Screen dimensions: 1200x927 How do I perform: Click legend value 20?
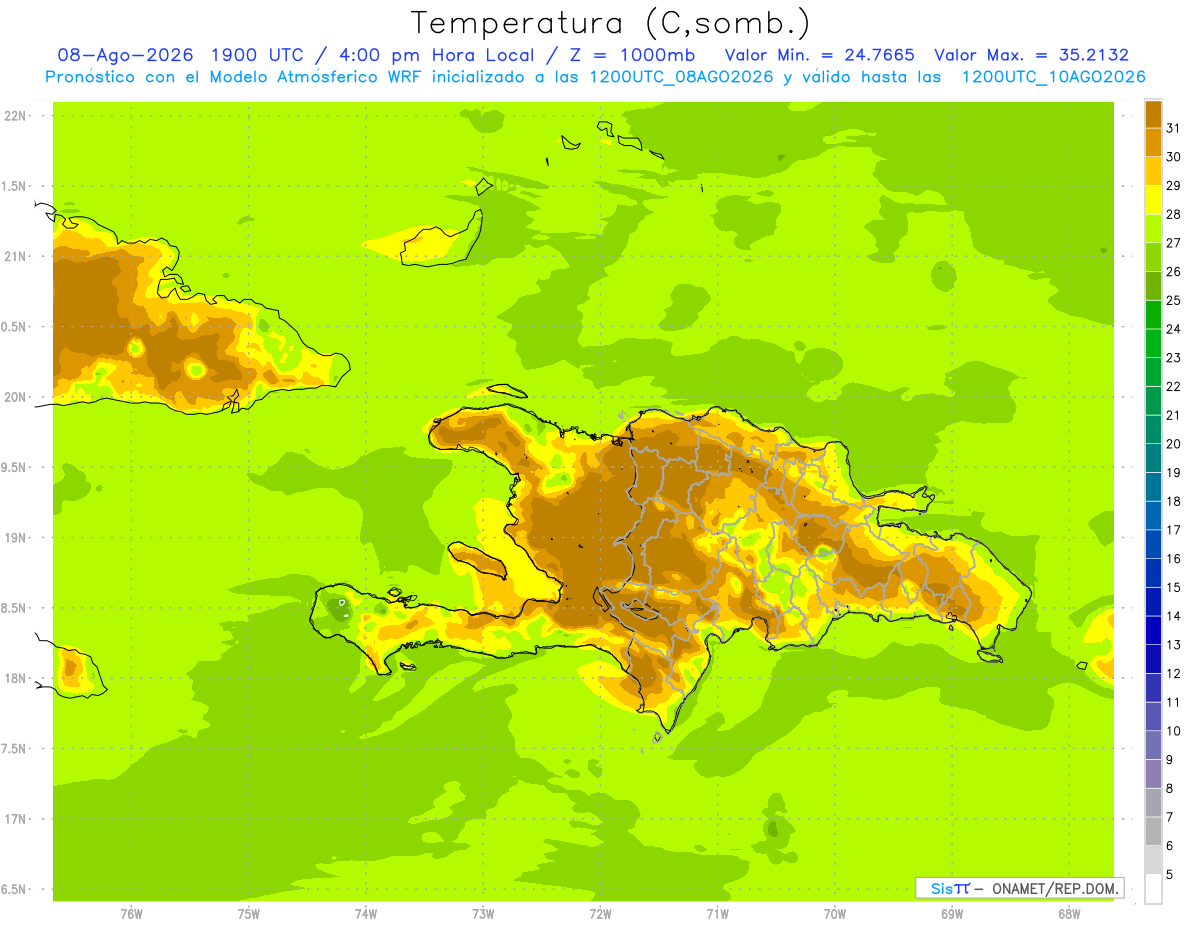tap(1173, 444)
